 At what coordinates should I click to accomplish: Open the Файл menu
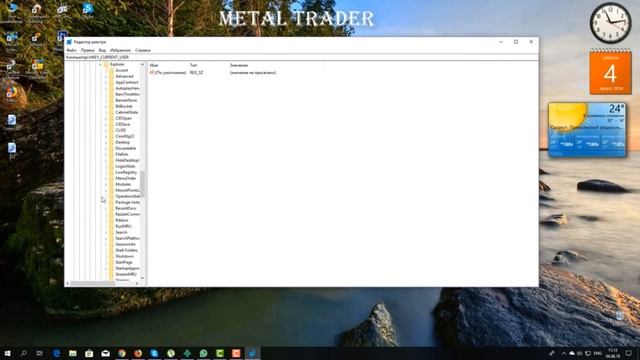(x=71, y=50)
